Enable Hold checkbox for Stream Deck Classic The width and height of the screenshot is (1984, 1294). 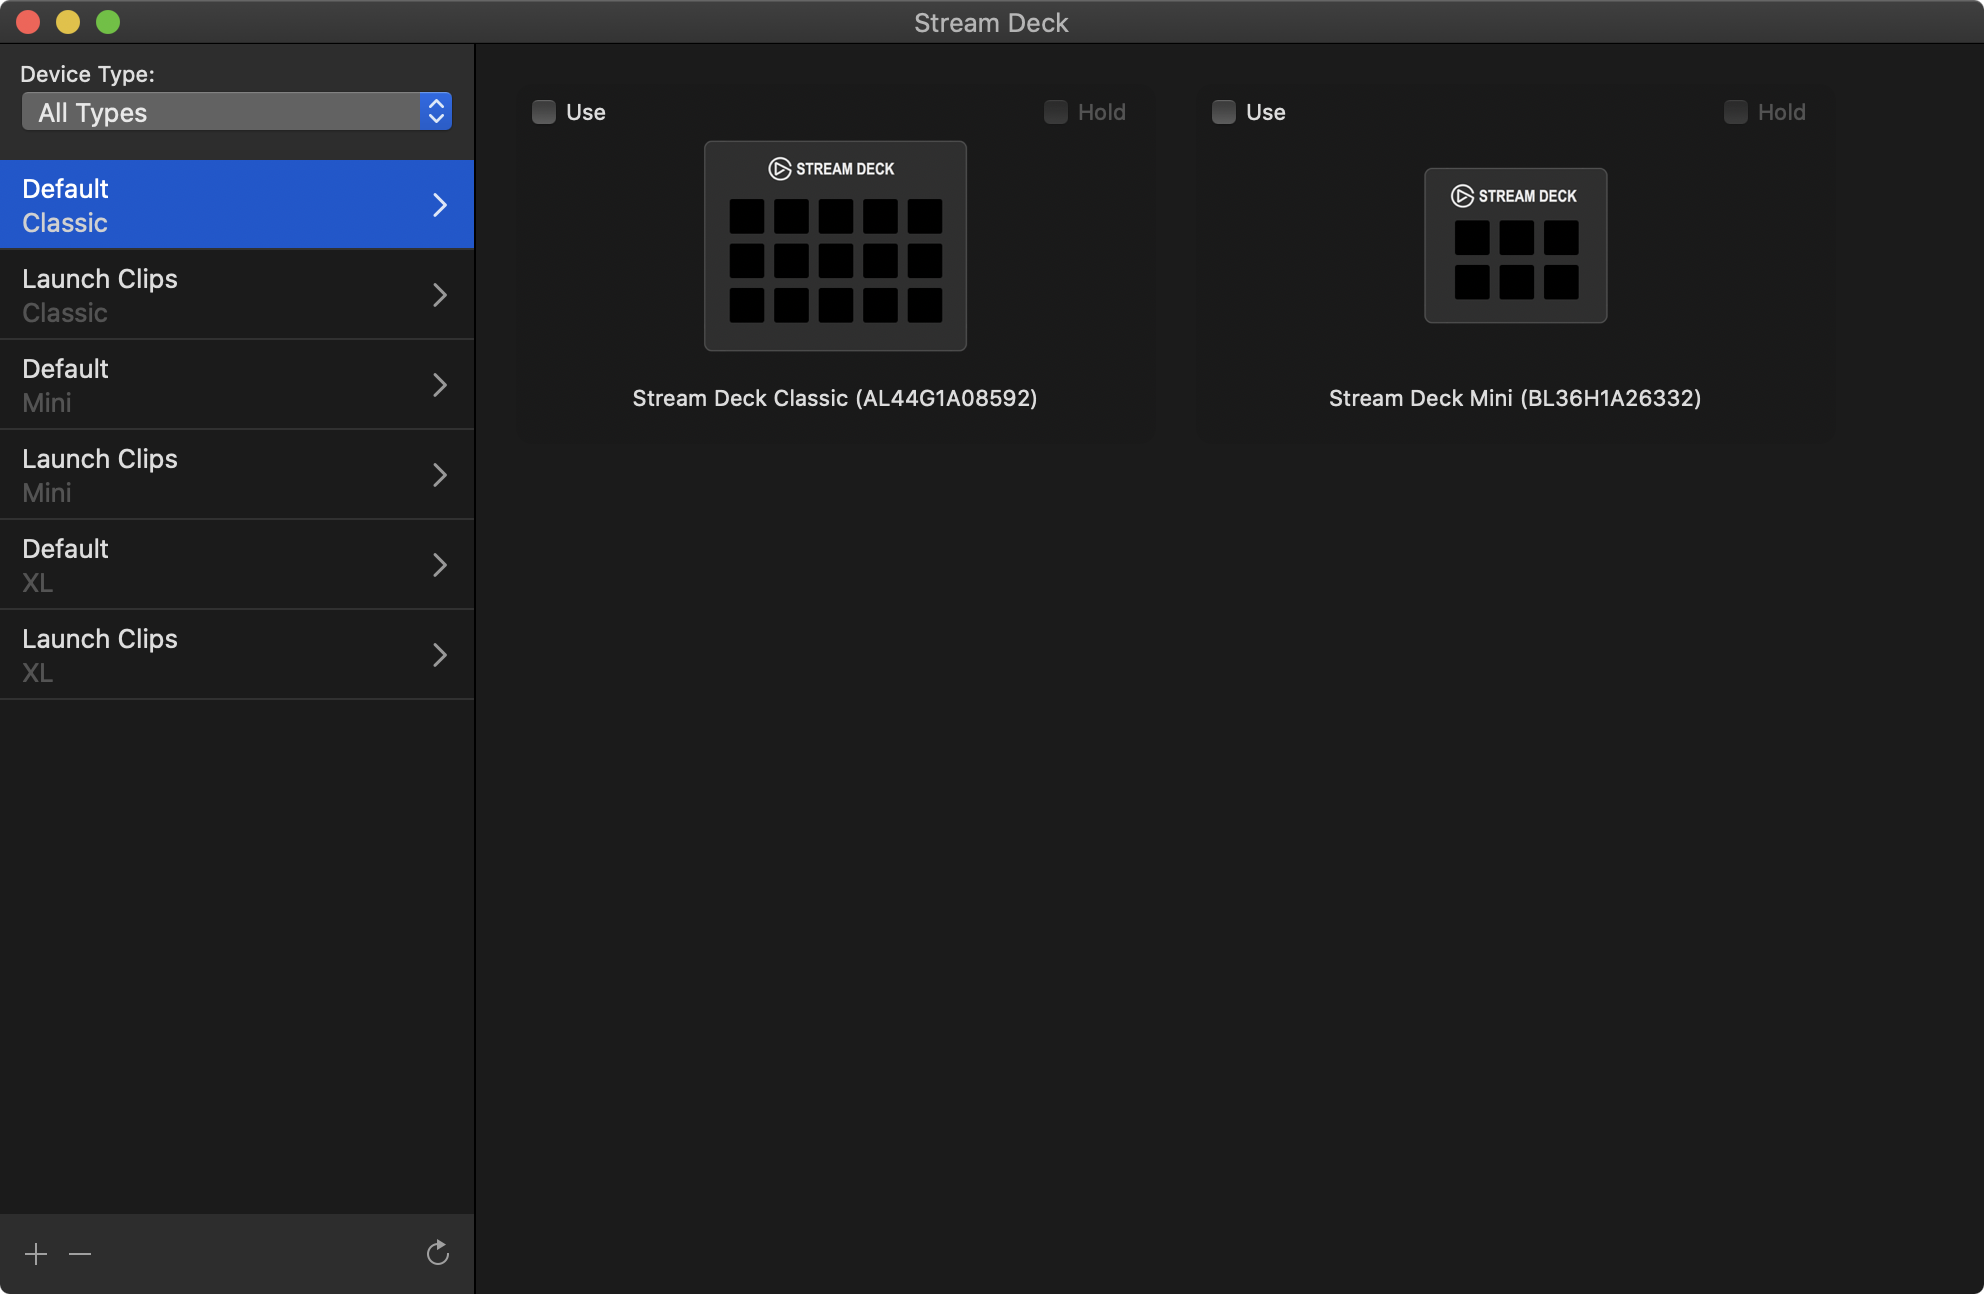tap(1057, 110)
